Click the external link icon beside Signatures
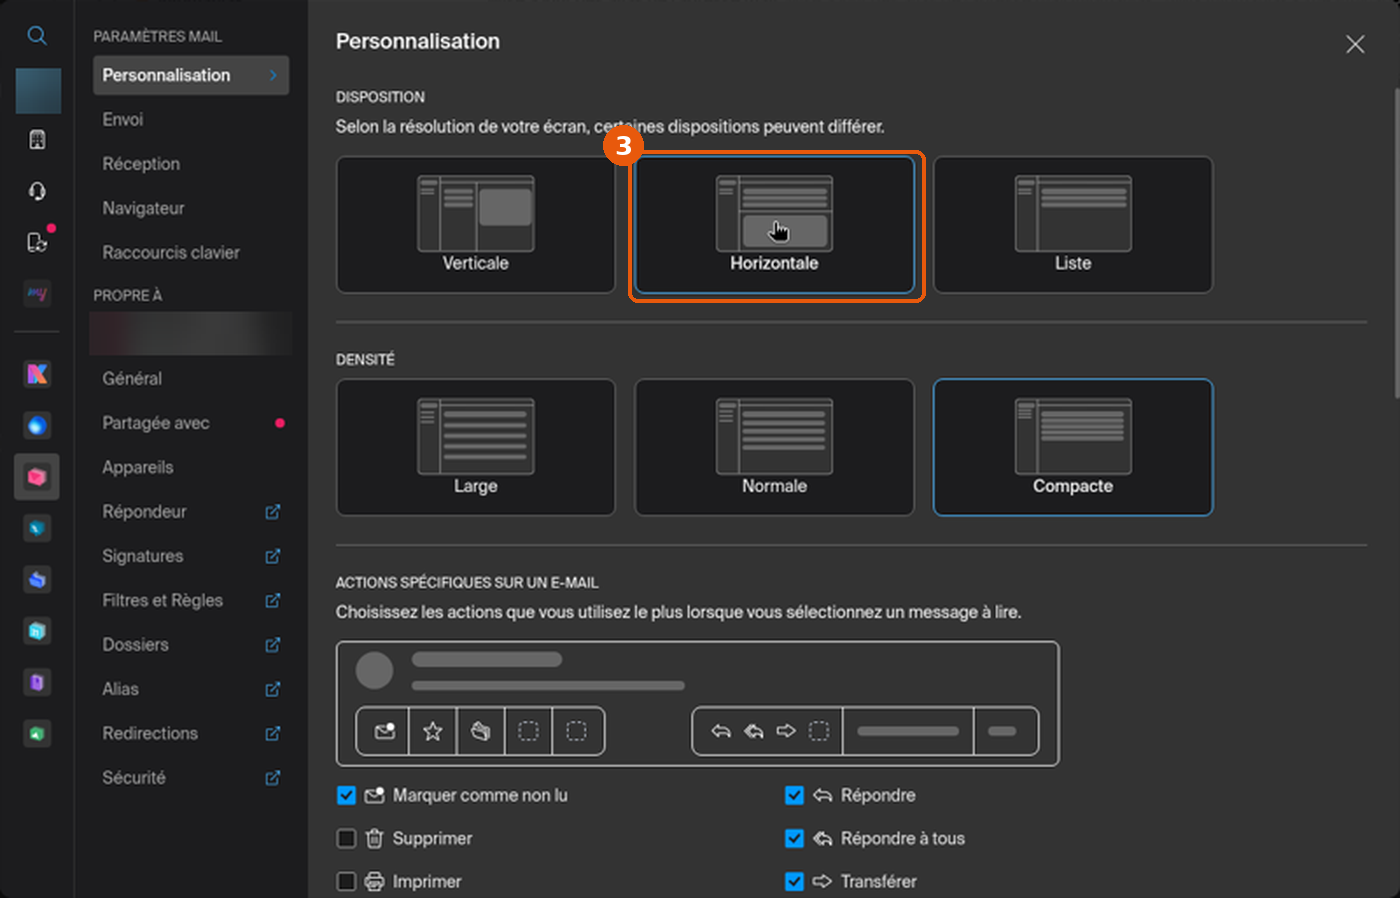 click(x=272, y=556)
